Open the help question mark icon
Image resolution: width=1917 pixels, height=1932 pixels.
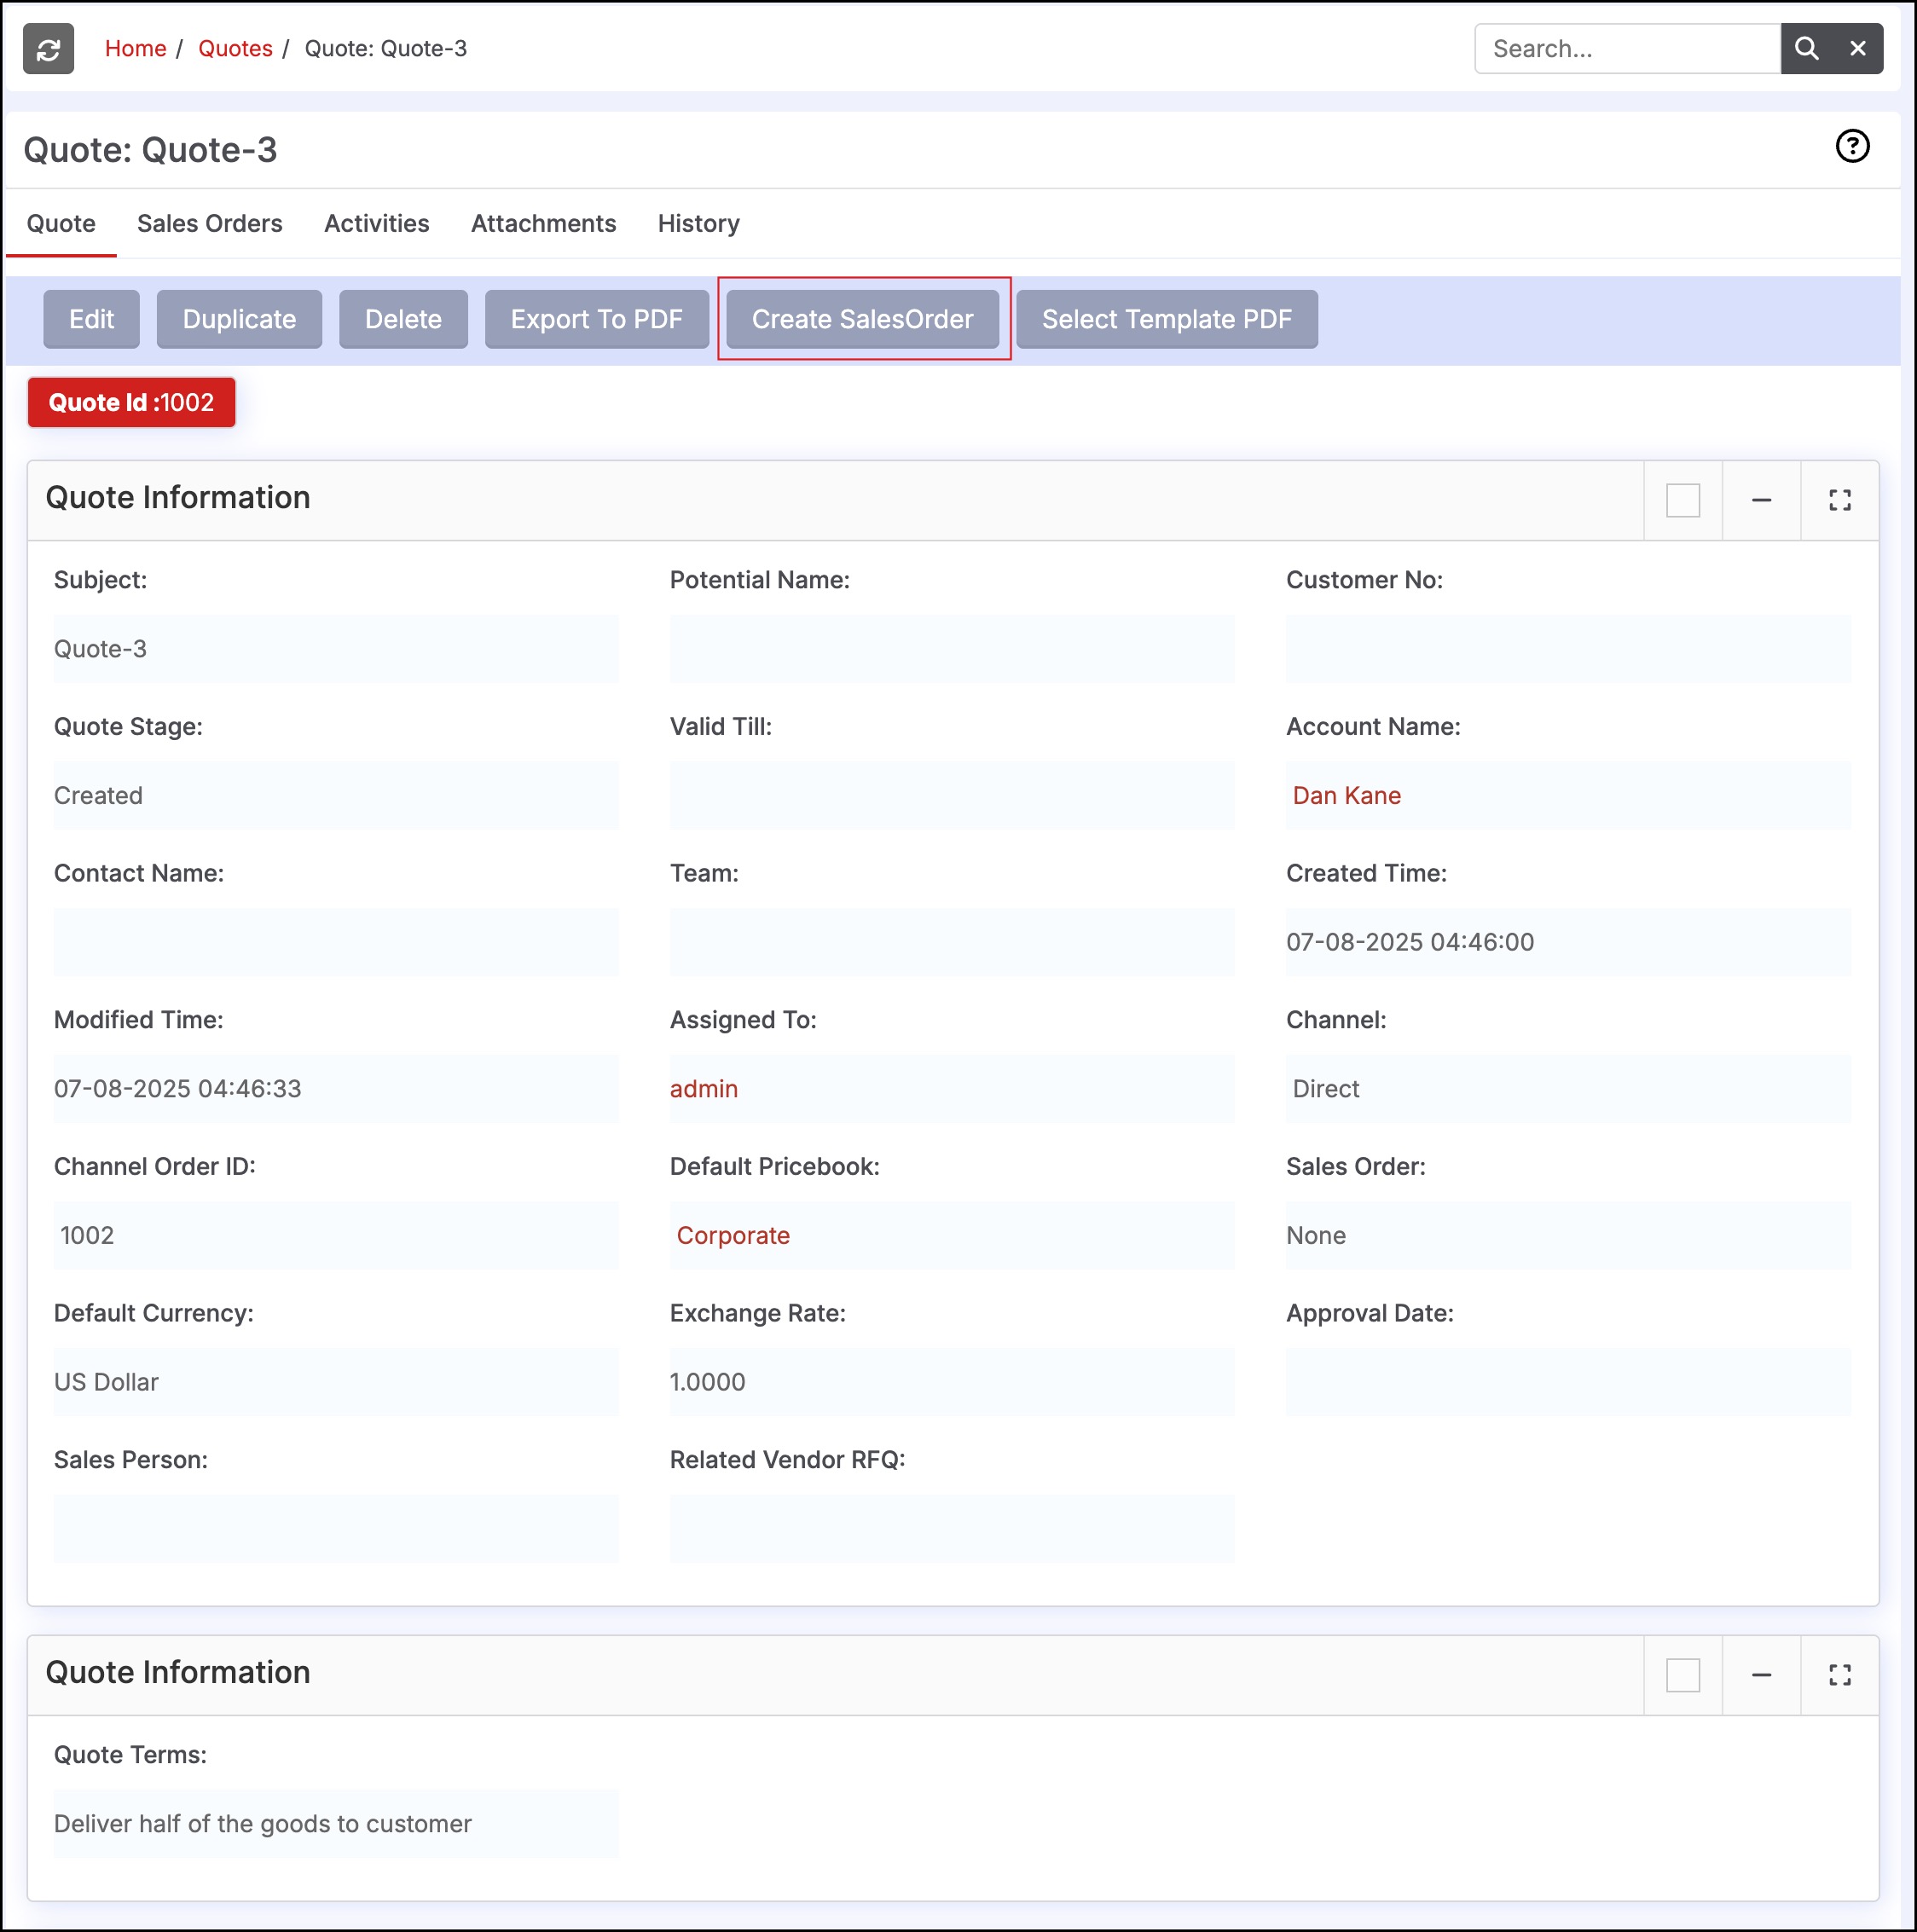[1852, 146]
